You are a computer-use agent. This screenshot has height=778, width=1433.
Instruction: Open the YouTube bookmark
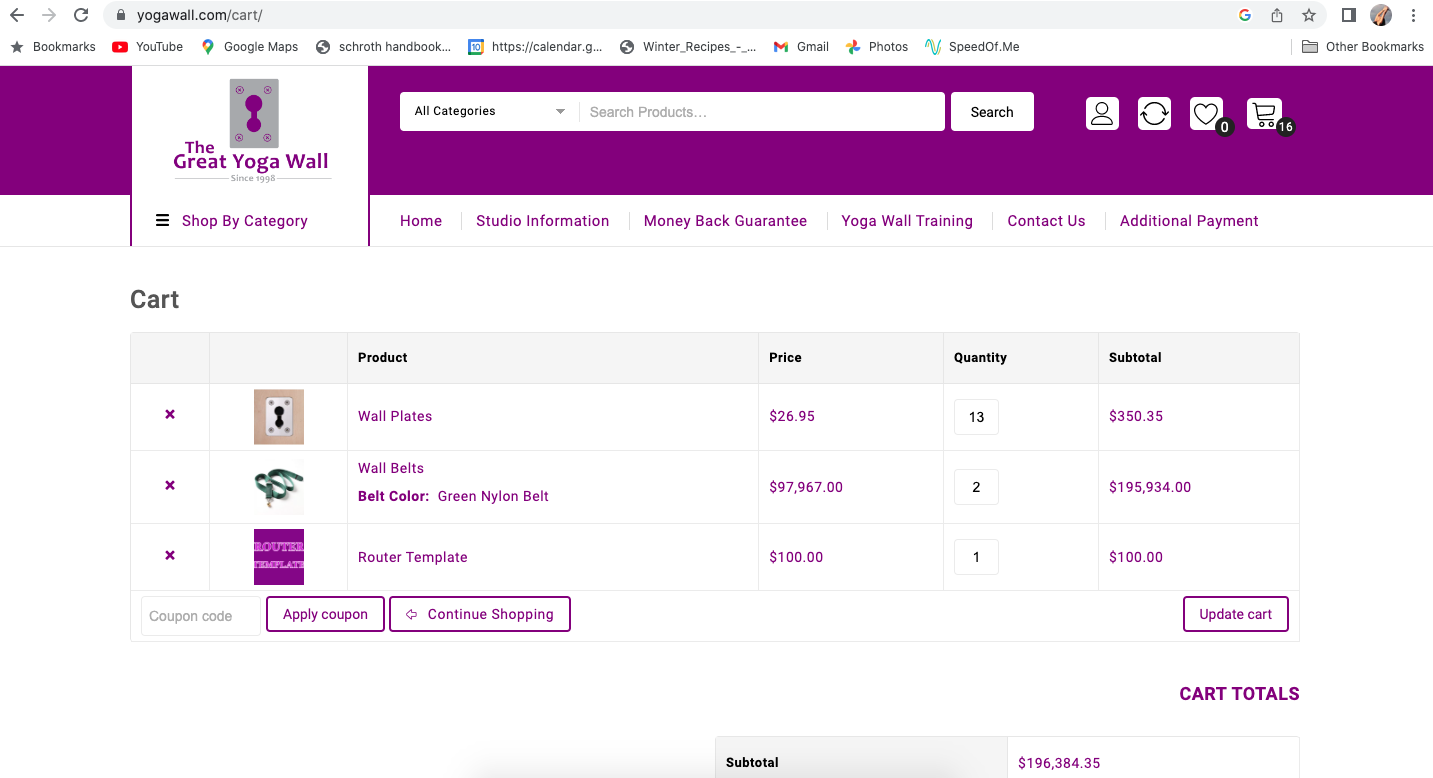tap(146, 46)
